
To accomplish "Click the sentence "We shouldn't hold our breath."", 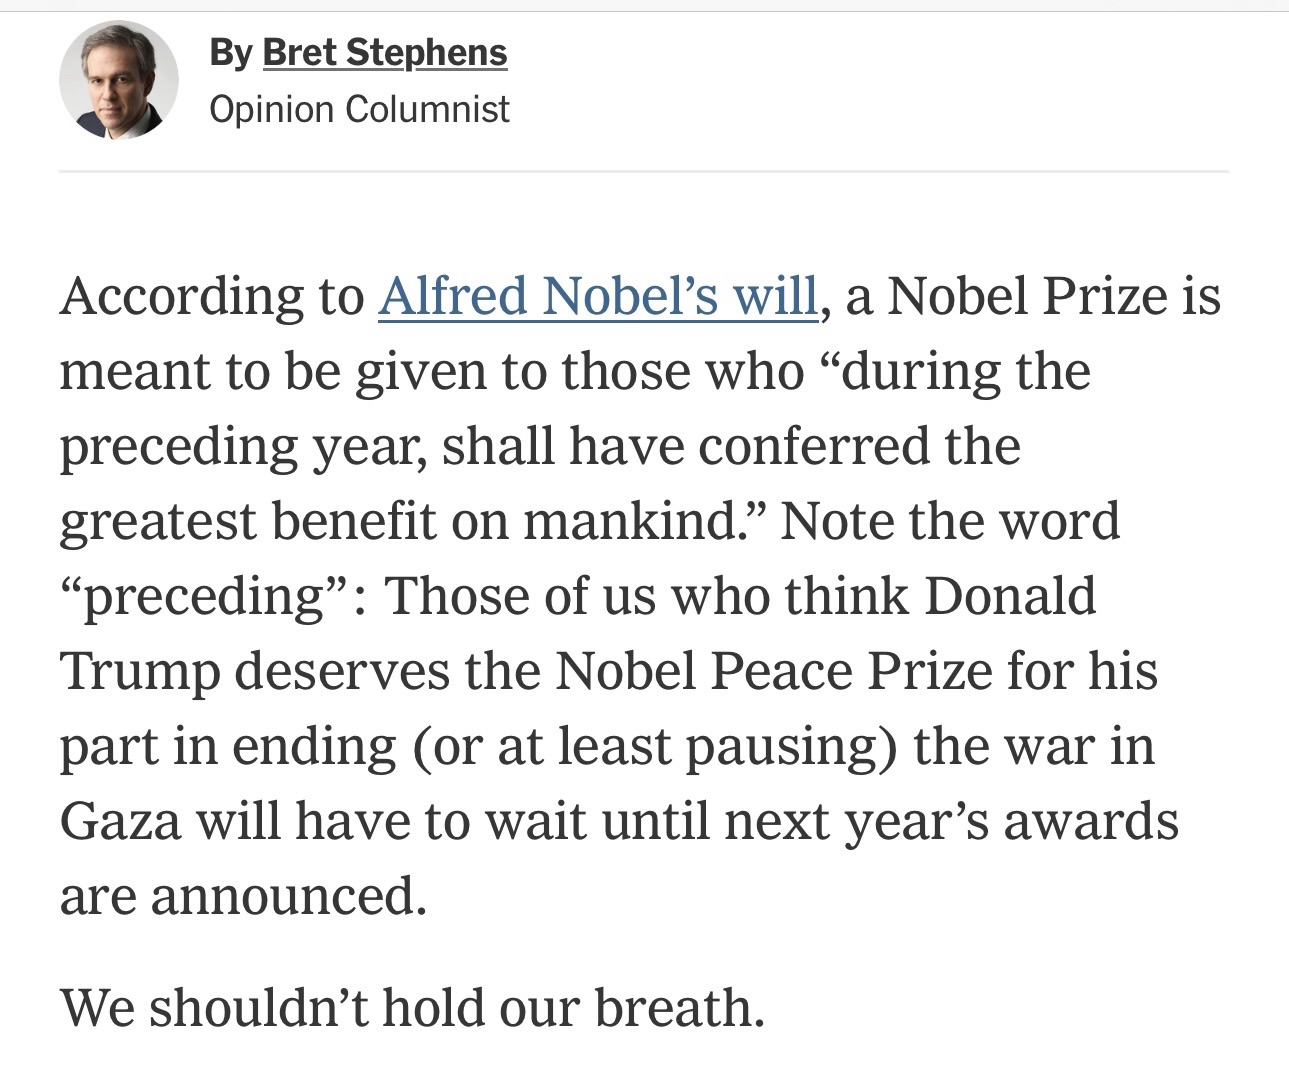I will [412, 1007].
